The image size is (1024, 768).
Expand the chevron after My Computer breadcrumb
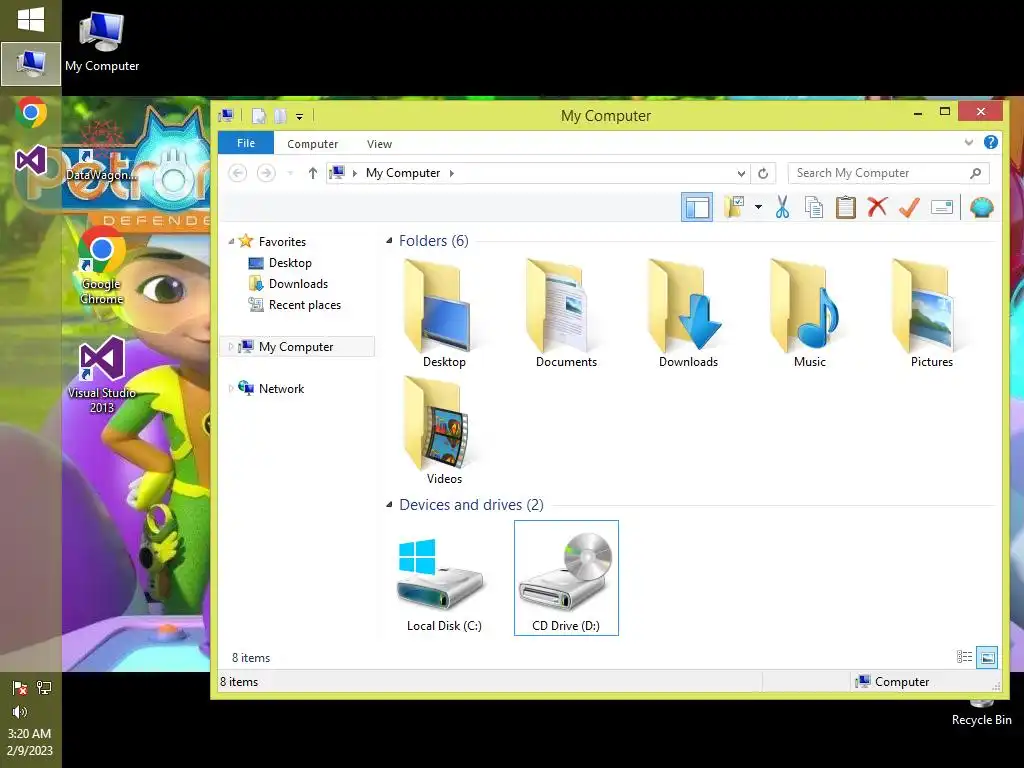(451, 173)
